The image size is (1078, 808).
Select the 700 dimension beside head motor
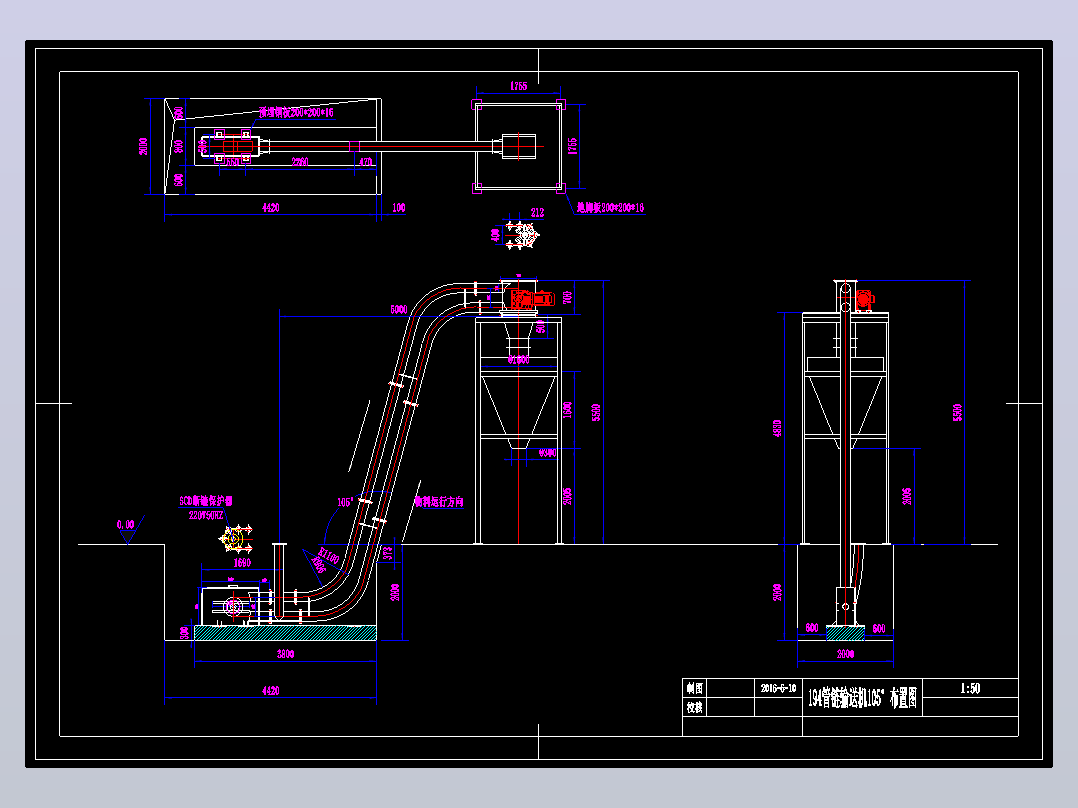click(x=567, y=297)
